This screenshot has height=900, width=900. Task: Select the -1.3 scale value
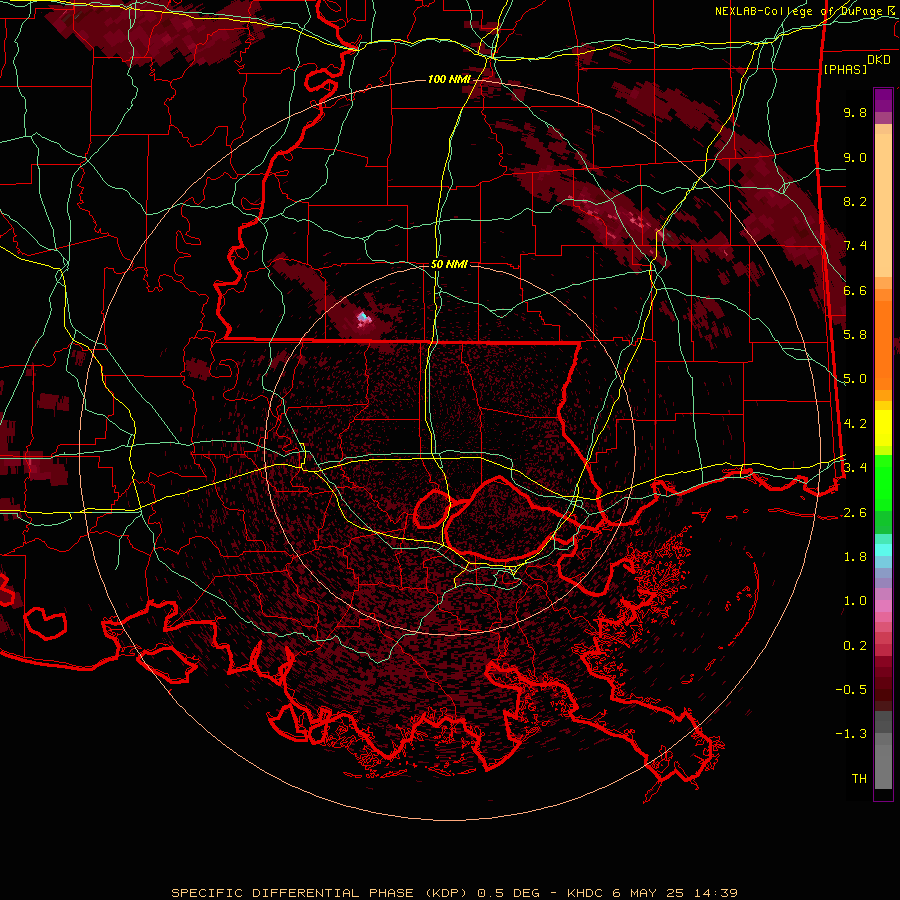click(x=851, y=734)
